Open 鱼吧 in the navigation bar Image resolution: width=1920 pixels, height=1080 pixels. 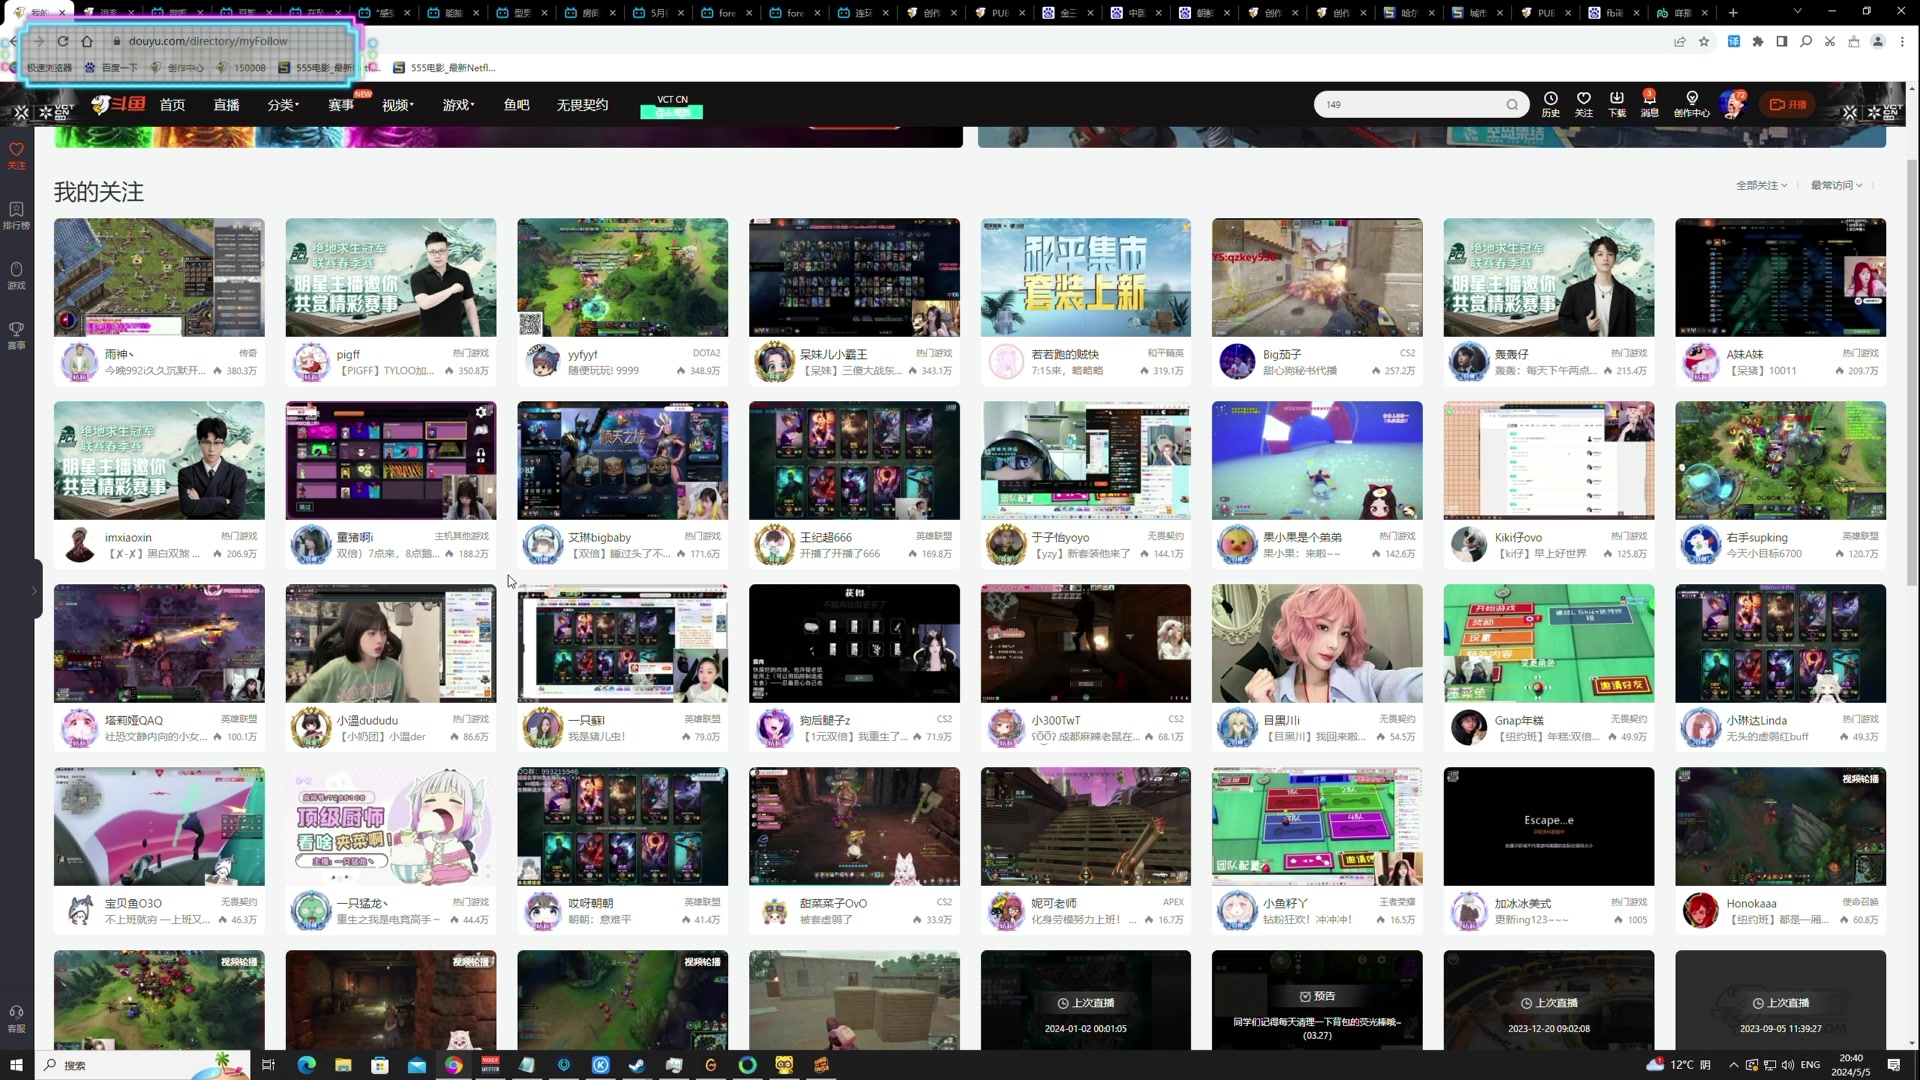[x=516, y=105]
